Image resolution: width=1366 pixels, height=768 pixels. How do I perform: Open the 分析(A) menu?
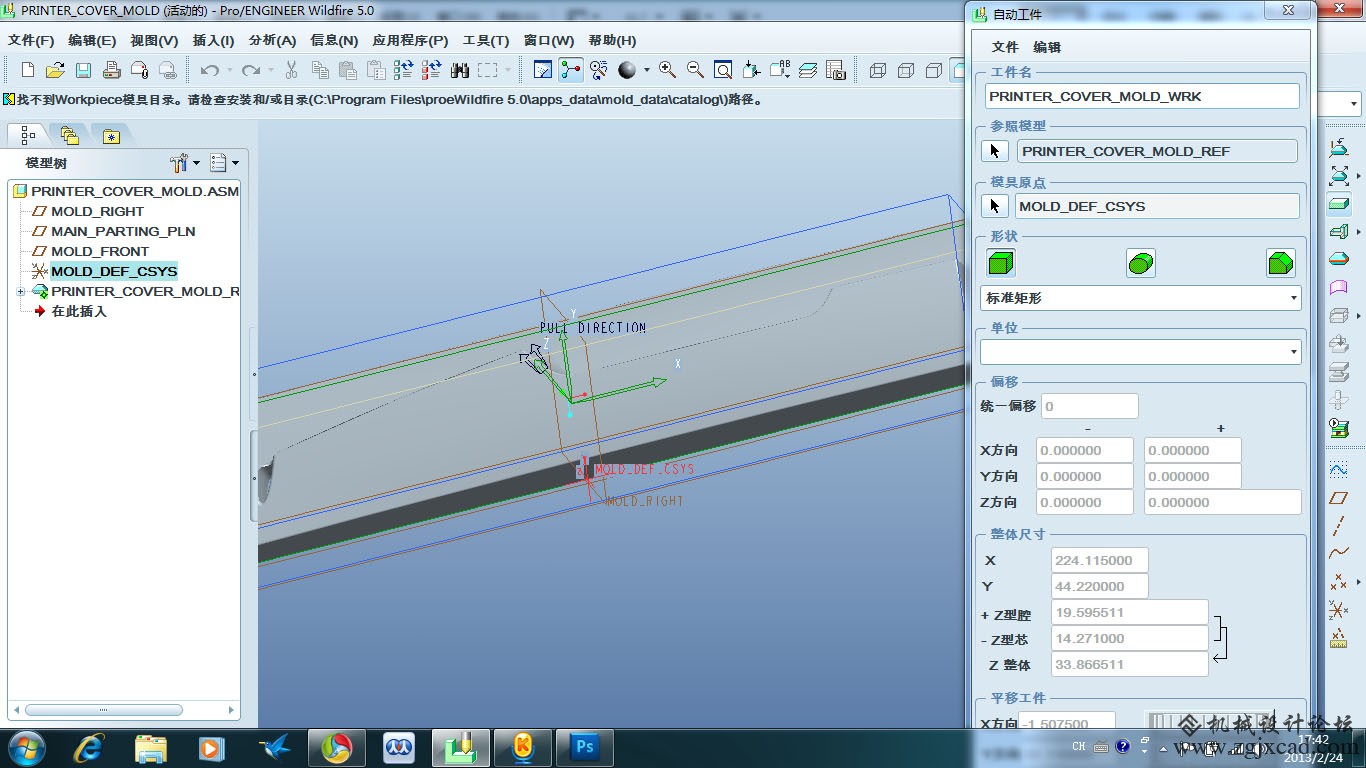pos(272,40)
